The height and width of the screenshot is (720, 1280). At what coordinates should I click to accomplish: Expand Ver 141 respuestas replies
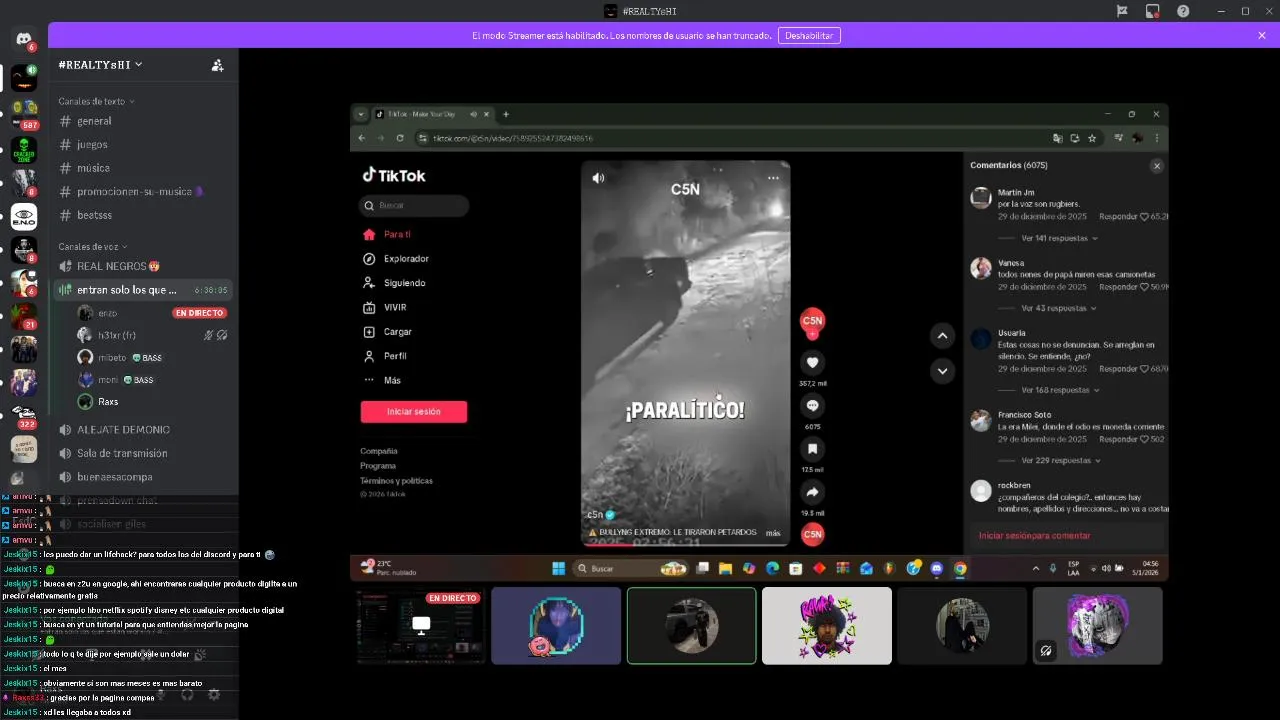click(1060, 239)
